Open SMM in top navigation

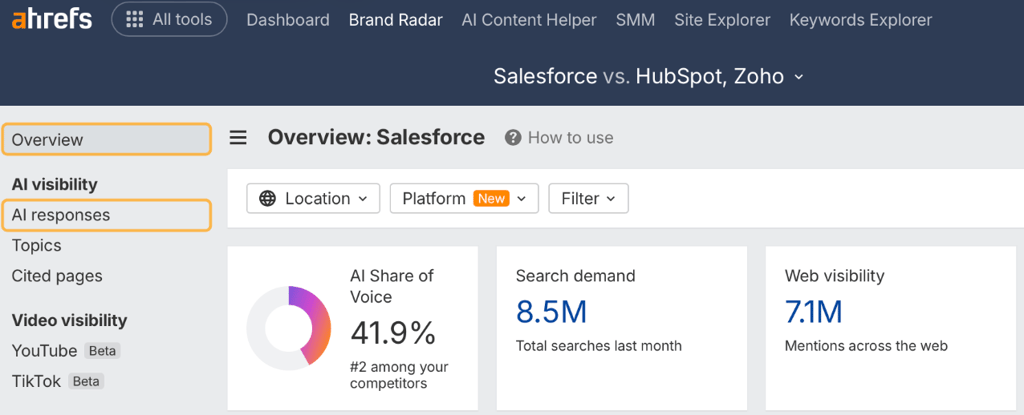[635, 20]
